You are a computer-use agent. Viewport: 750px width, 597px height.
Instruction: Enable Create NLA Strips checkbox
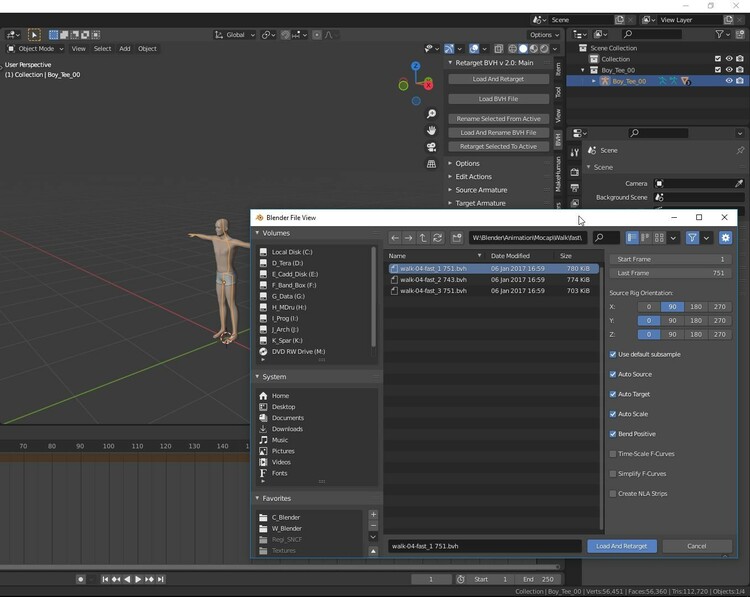coord(613,493)
